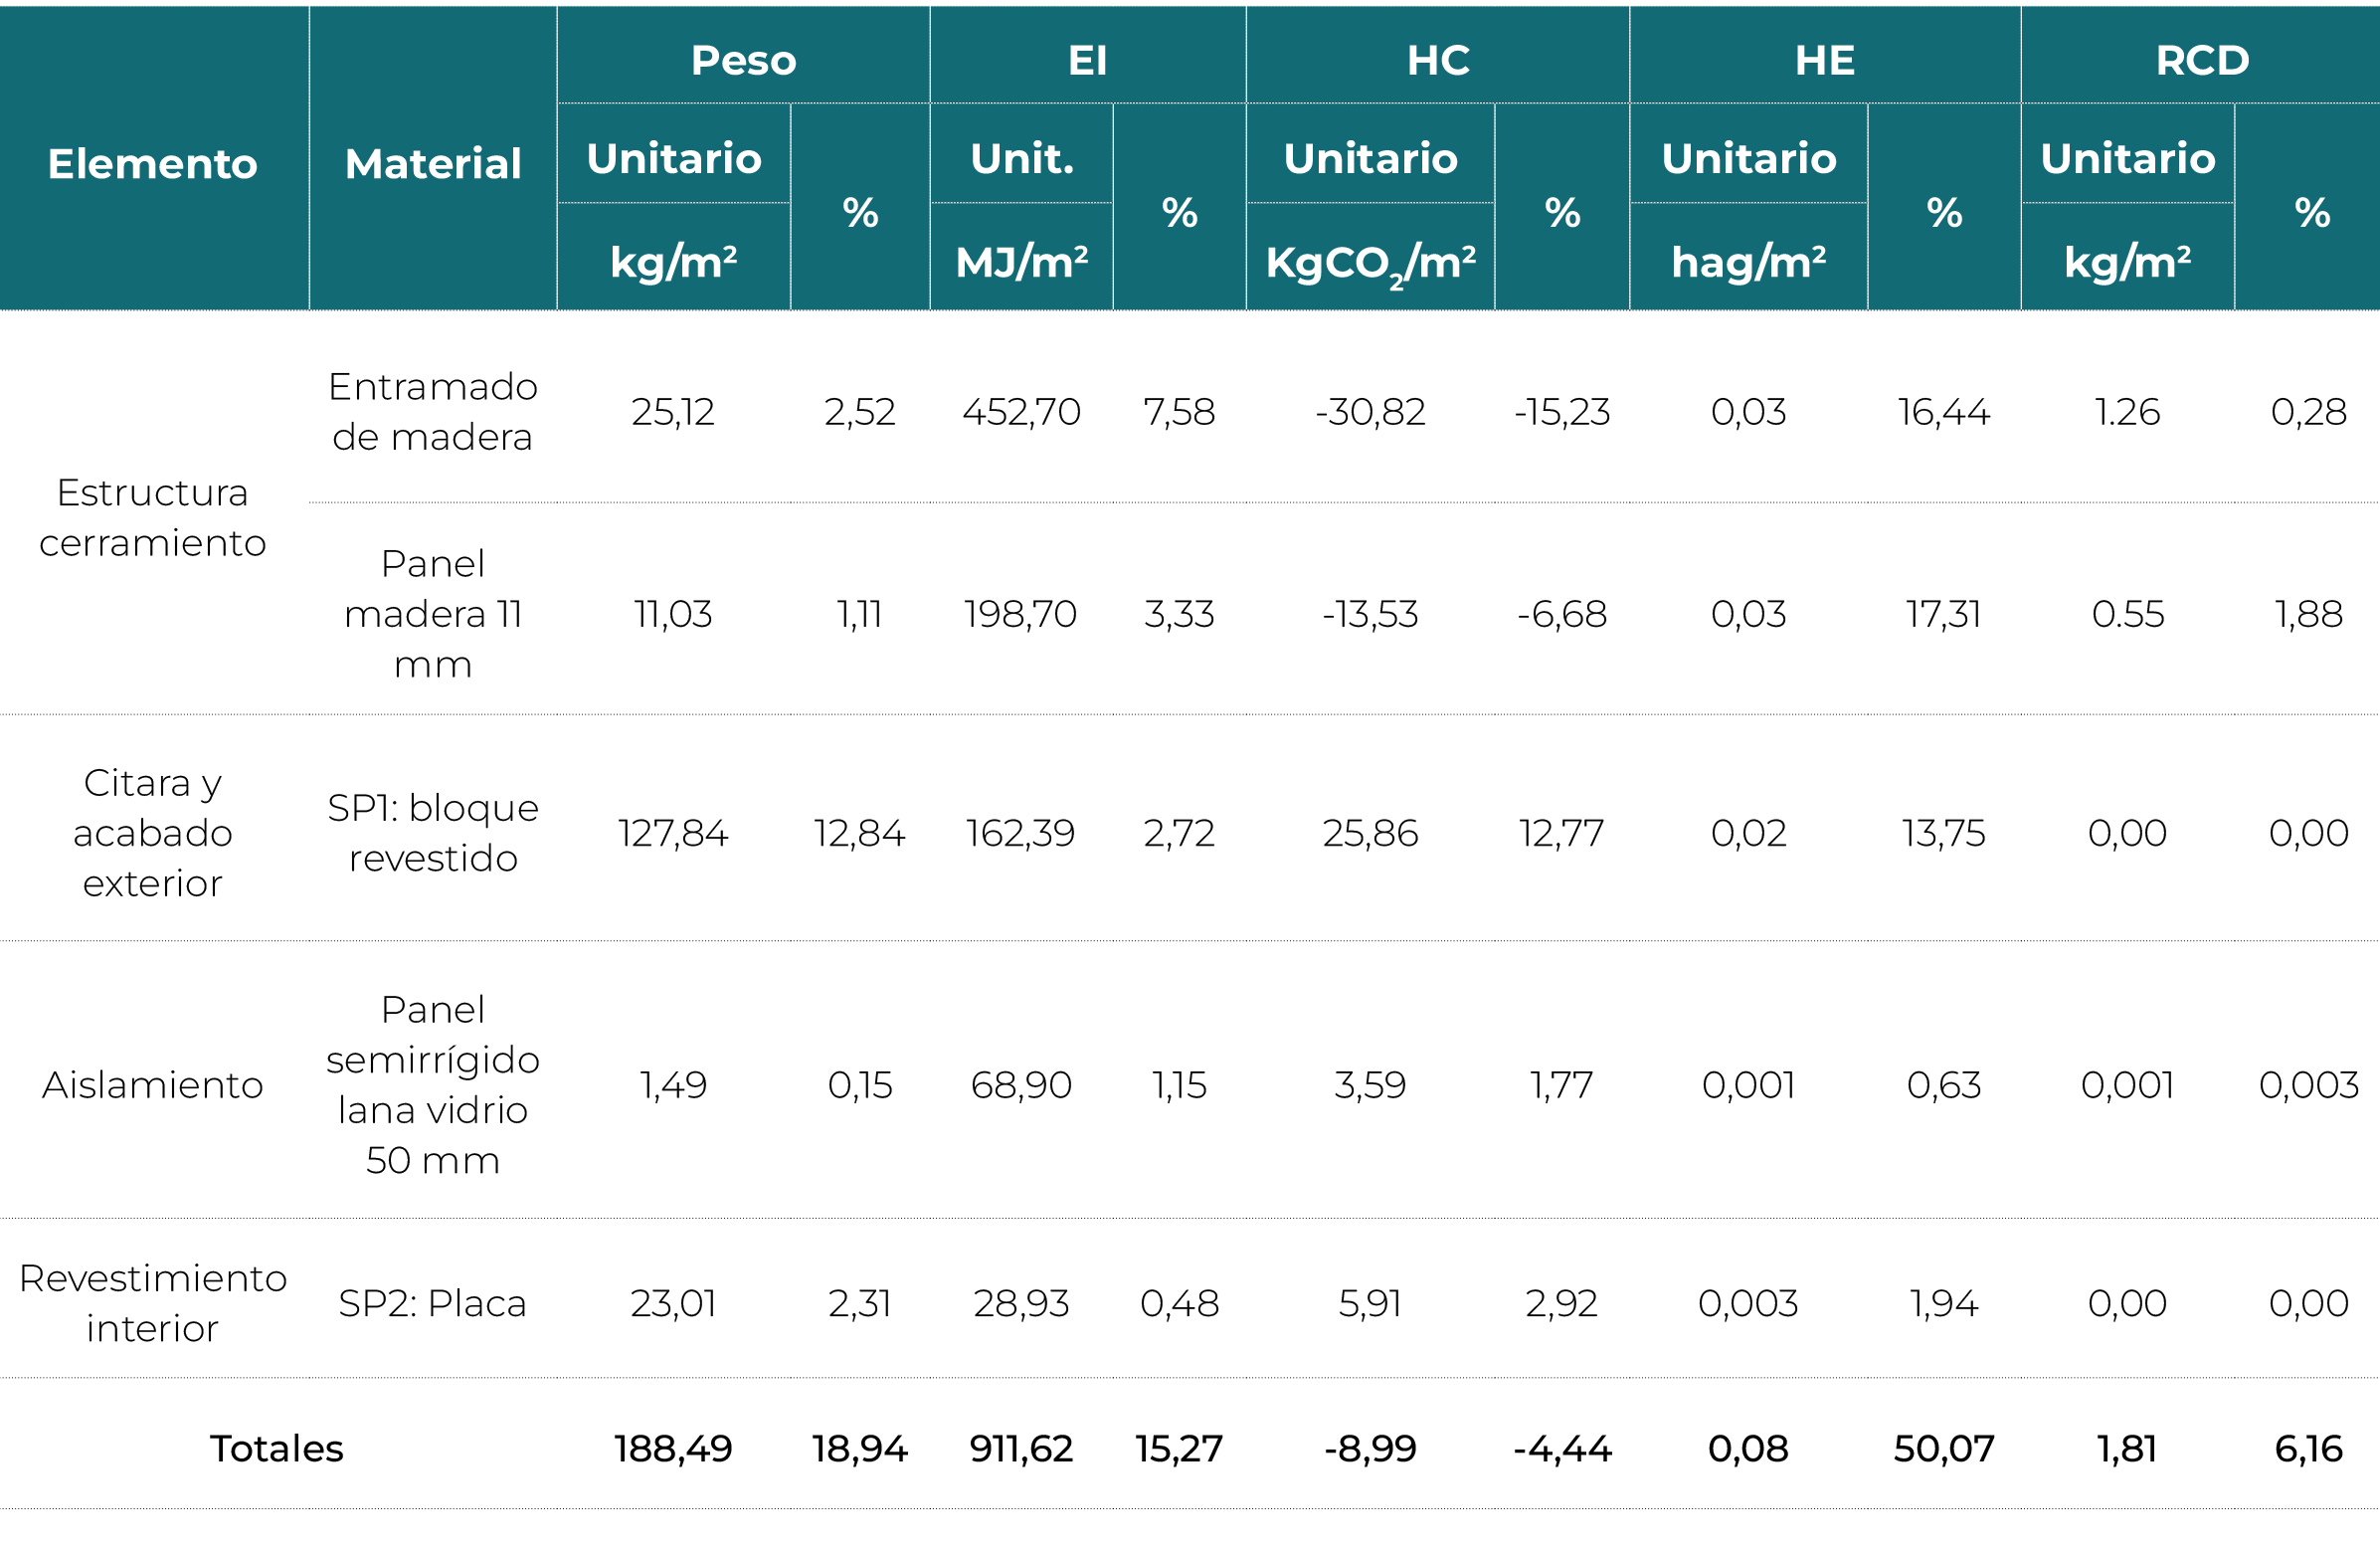Click the HC group header

tap(1437, 60)
